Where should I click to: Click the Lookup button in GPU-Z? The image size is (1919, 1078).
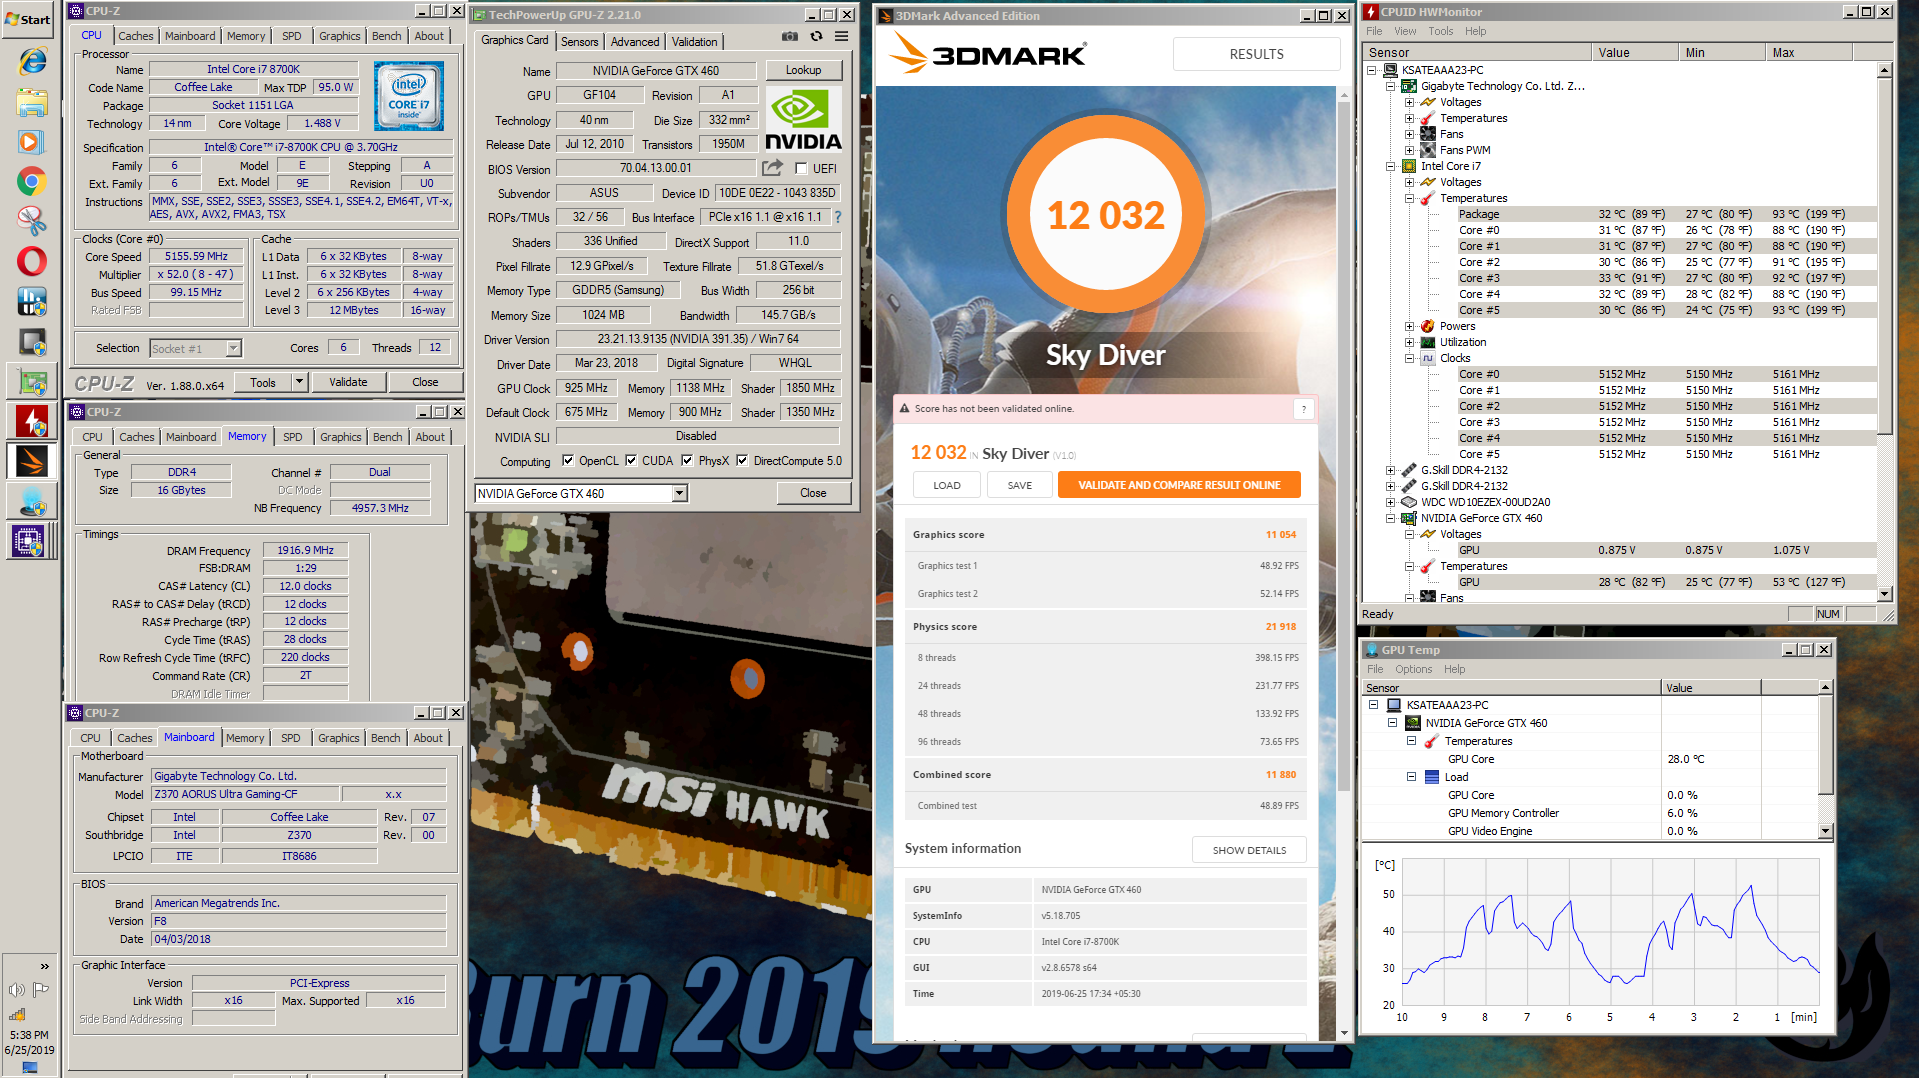pos(803,70)
